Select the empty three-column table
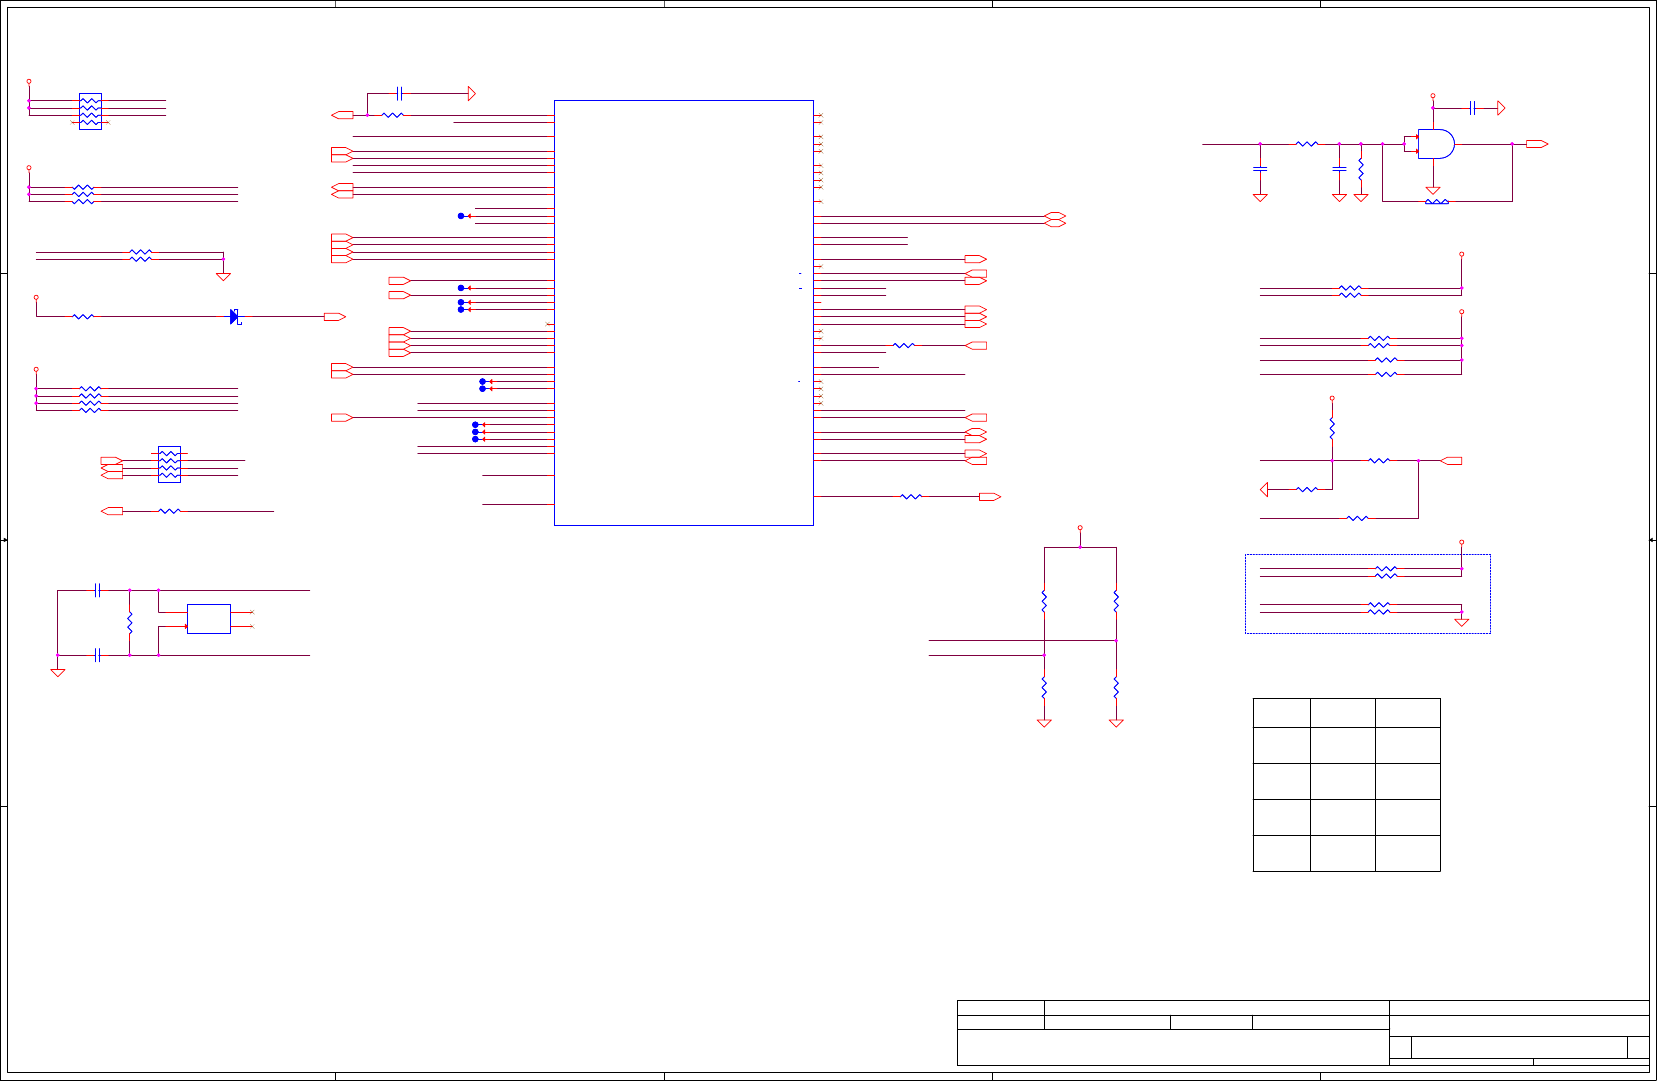 (1347, 785)
